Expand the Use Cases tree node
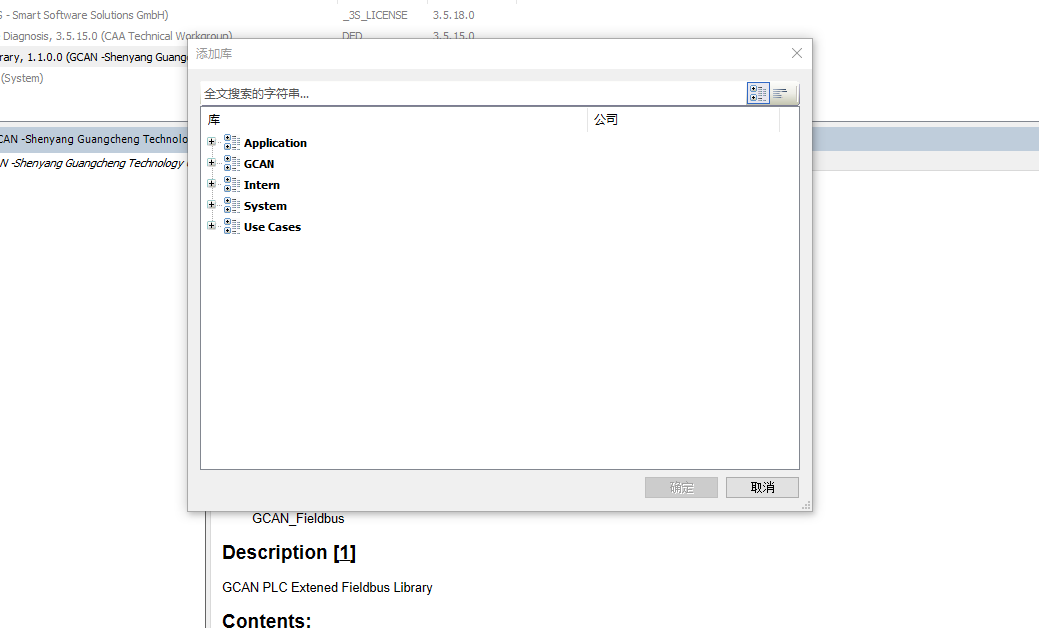 click(x=211, y=226)
